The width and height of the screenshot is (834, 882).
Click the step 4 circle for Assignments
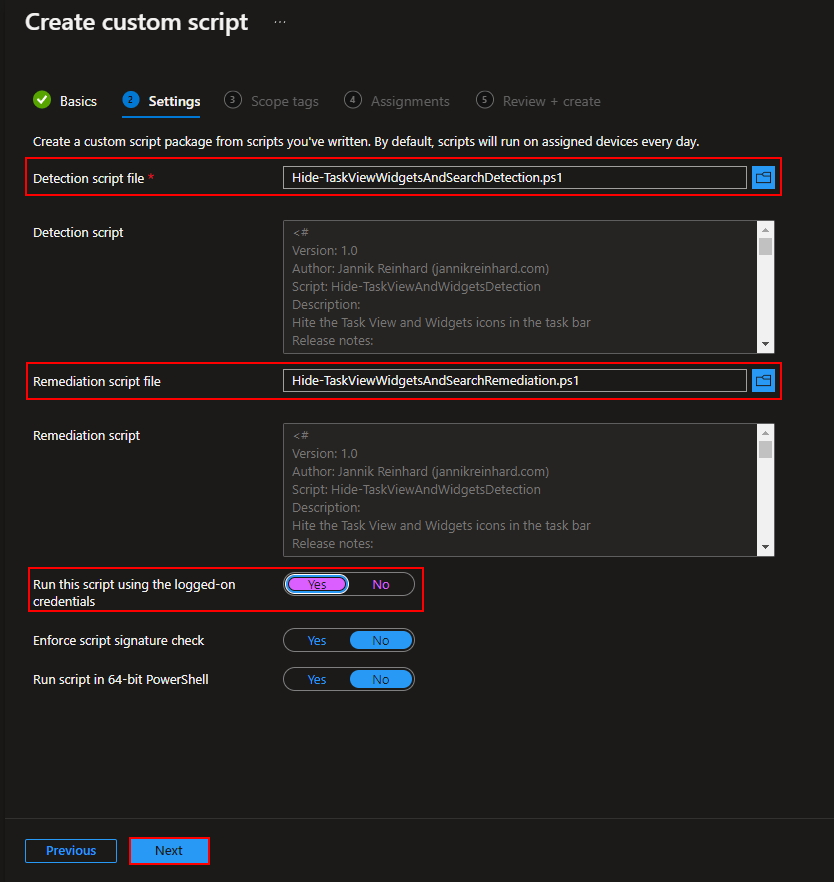[x=353, y=100]
